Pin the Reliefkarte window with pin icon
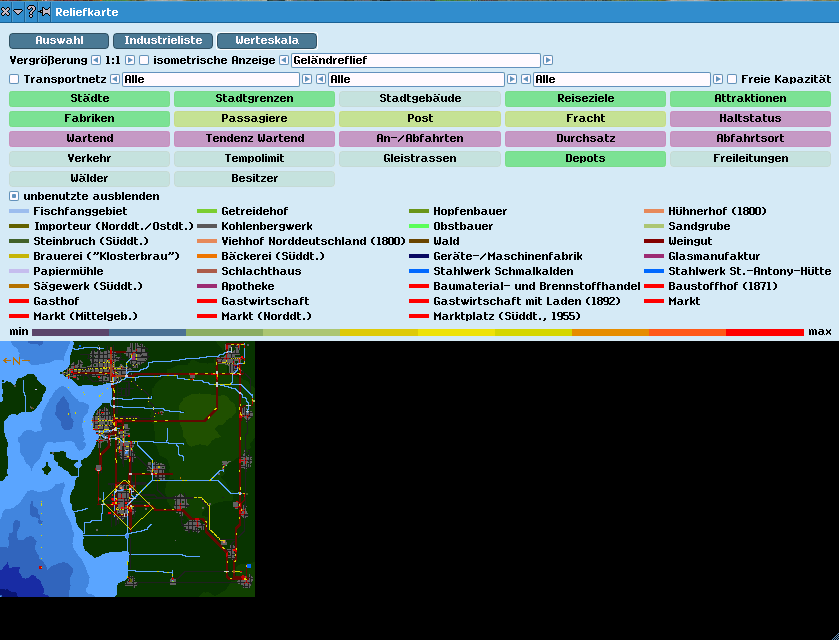 tap(45, 12)
